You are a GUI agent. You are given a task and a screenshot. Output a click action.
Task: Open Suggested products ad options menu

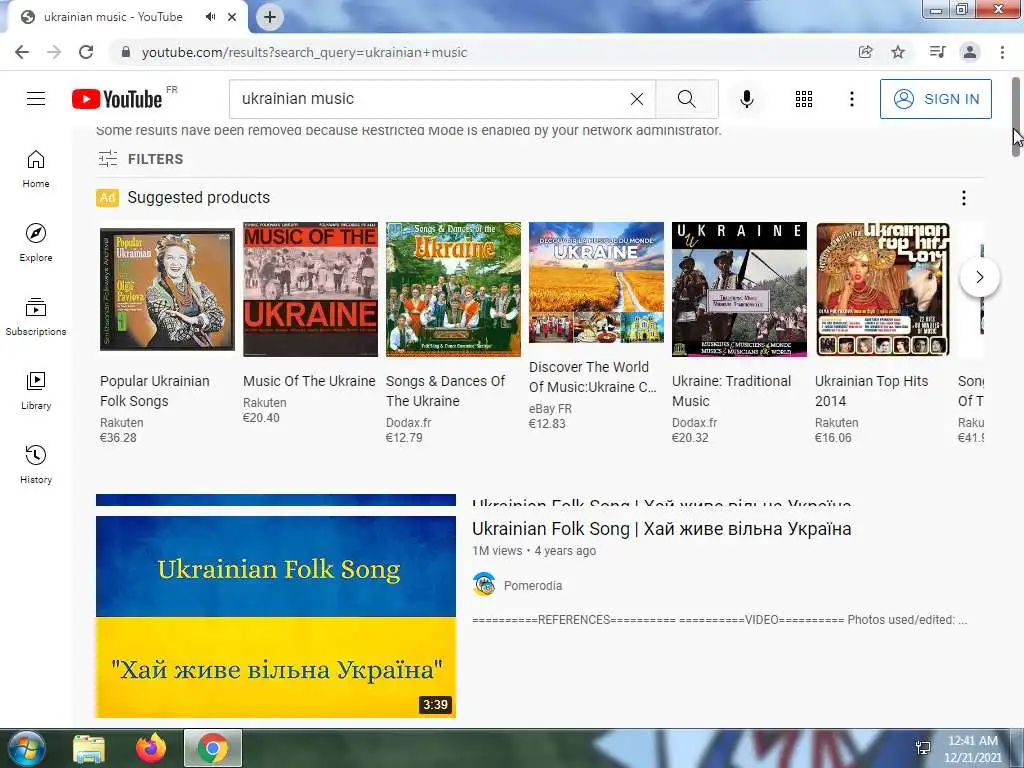coord(963,198)
